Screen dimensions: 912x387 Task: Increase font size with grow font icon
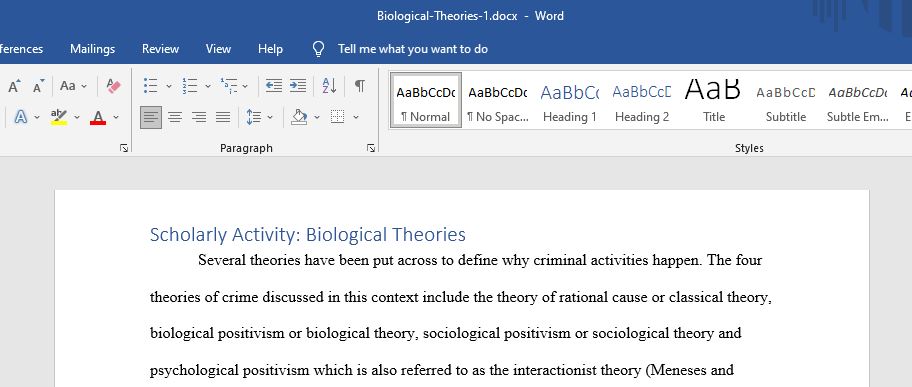click(14, 86)
